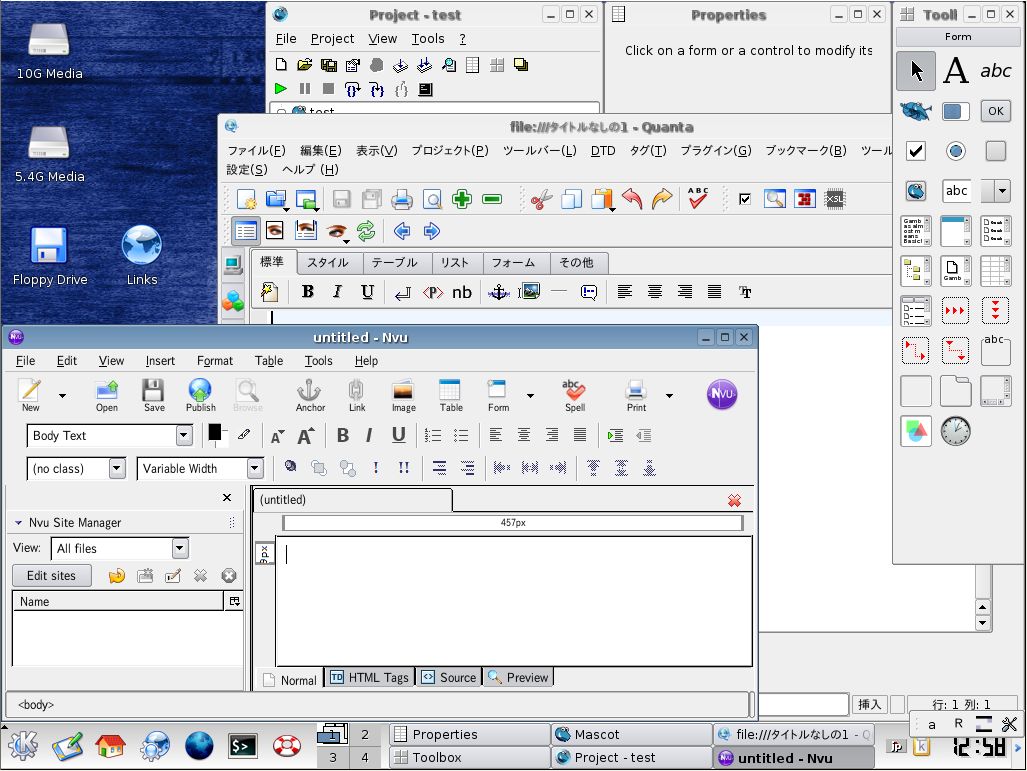Toggle Italic in the Nvu format toolbar
Image resolution: width=1027 pixels, height=771 pixels.
coord(369,435)
